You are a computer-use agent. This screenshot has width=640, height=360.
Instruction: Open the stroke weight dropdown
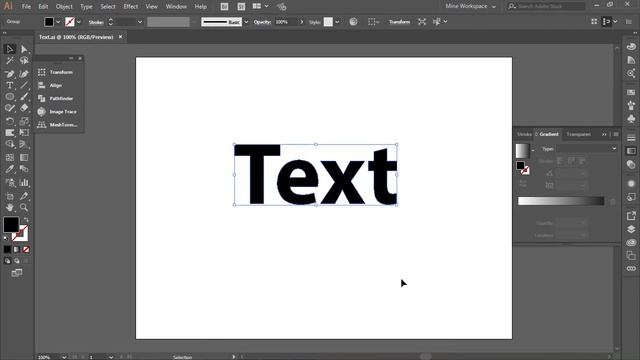coord(140,22)
